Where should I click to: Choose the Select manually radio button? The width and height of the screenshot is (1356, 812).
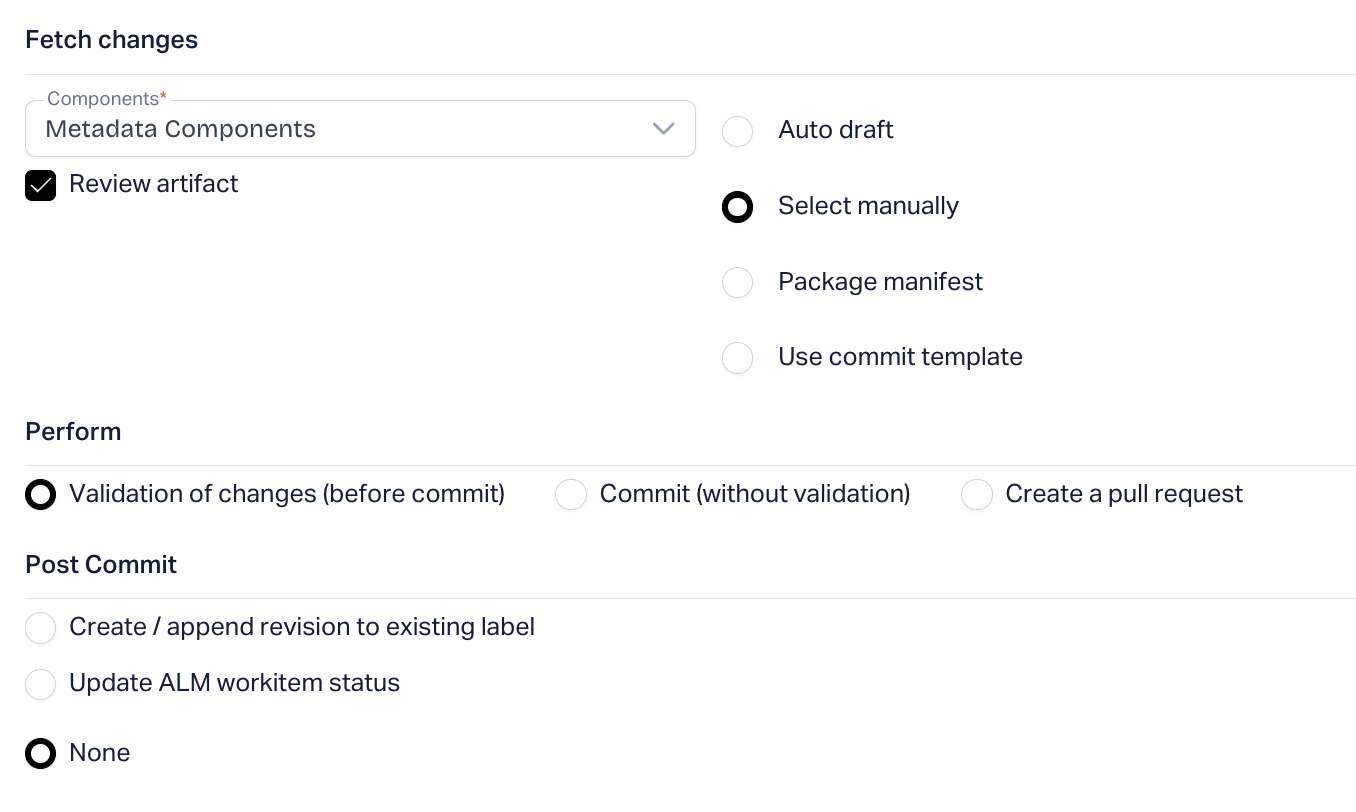[x=738, y=207]
